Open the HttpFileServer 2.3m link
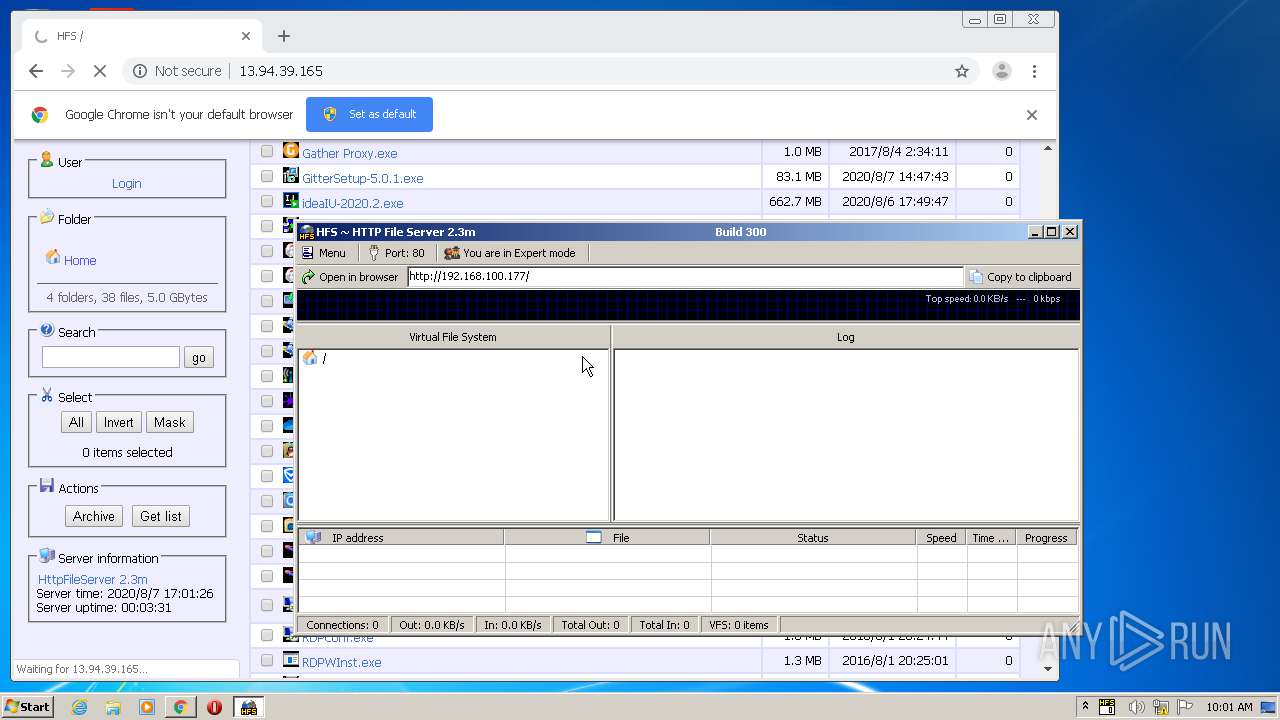 93,579
